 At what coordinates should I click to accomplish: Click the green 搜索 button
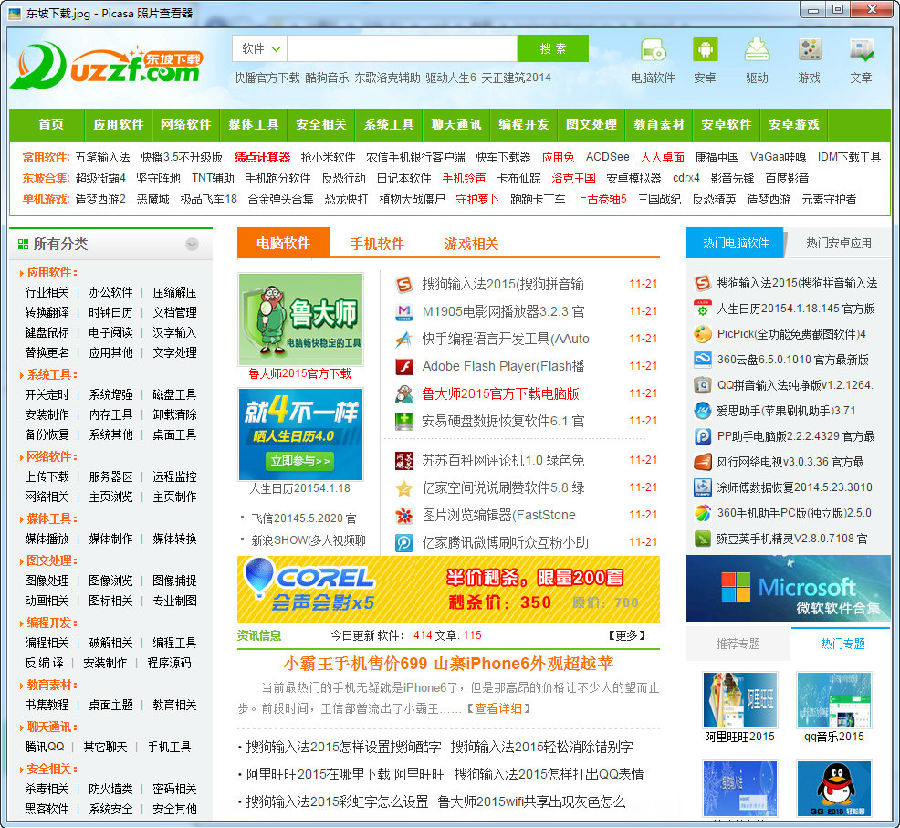tap(553, 49)
